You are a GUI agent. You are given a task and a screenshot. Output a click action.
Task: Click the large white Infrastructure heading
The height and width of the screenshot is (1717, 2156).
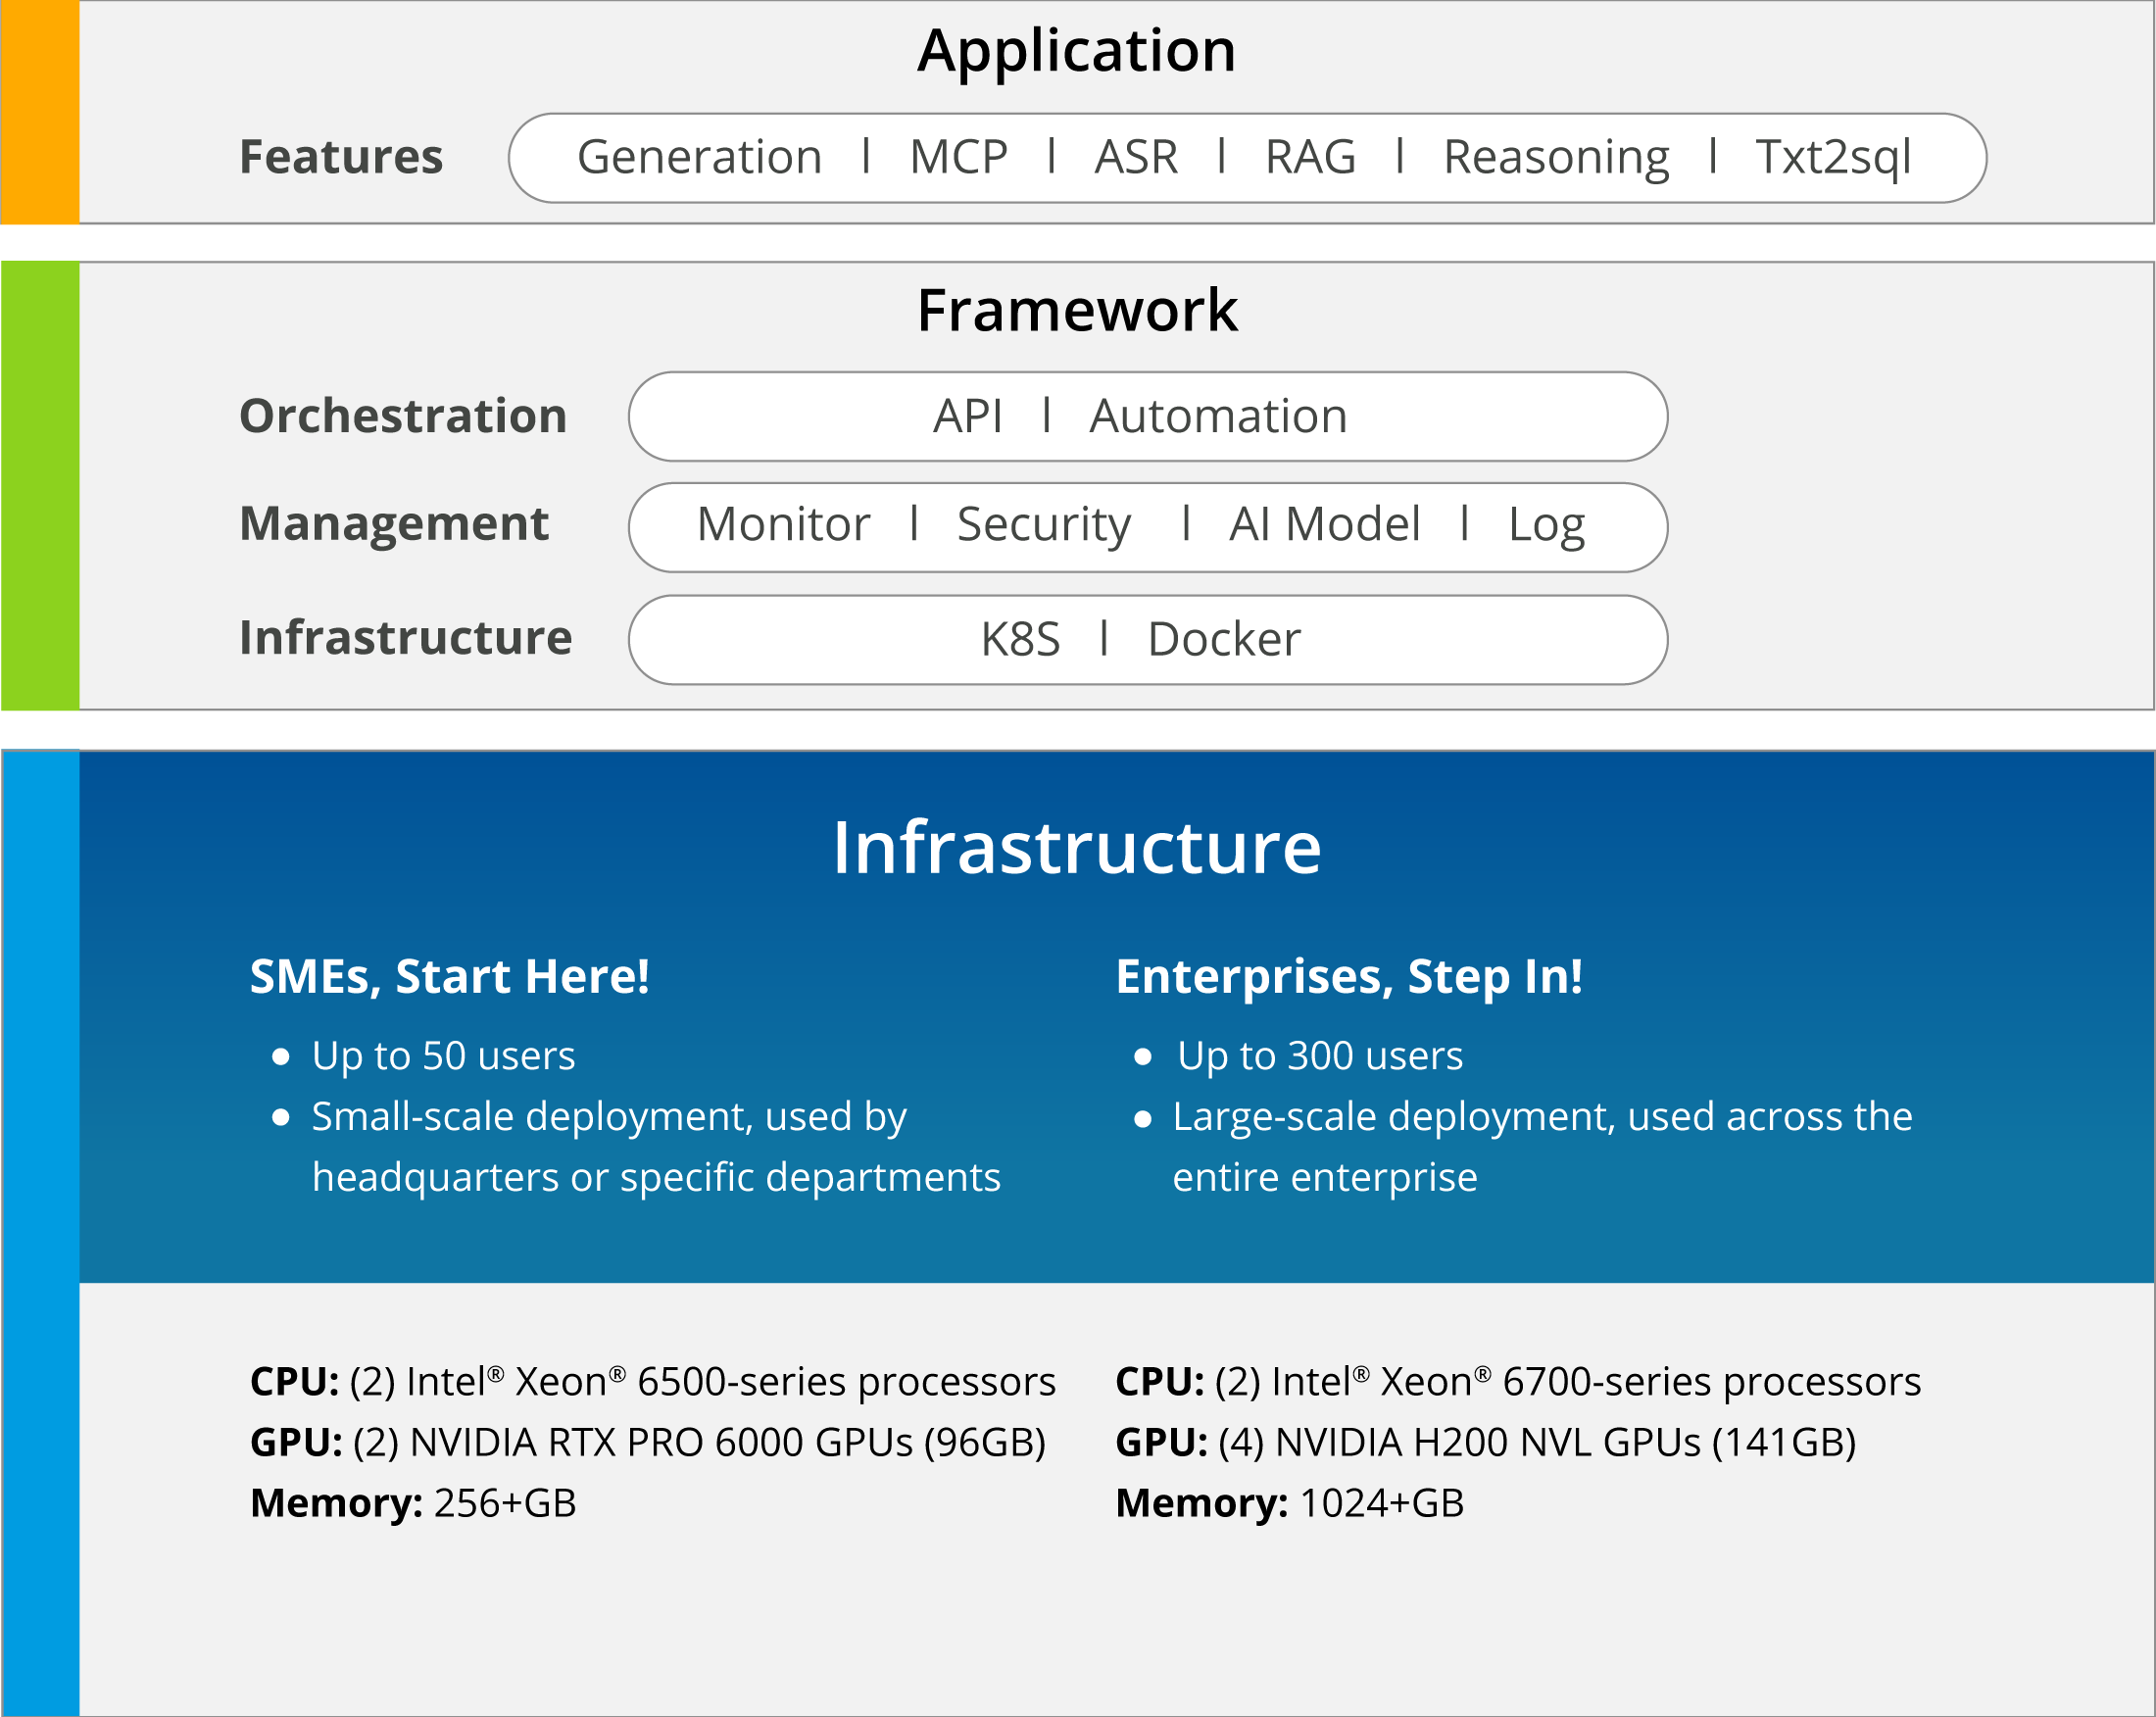[x=1077, y=848]
